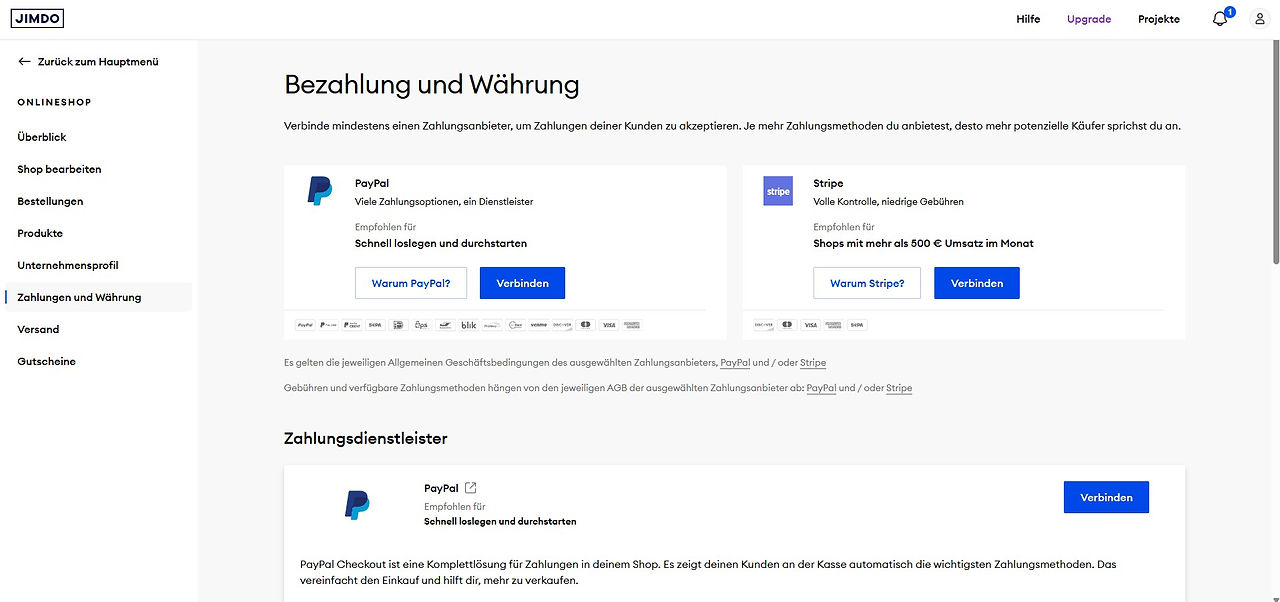Click the Mastercard badge in the PayPal card
This screenshot has width=1280, height=602.
pos(586,325)
